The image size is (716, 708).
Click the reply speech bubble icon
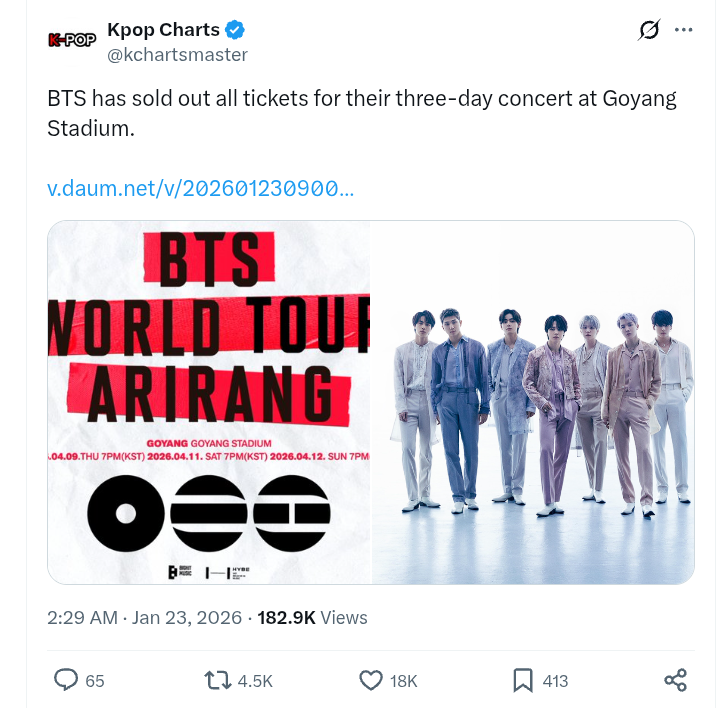click(x=66, y=681)
